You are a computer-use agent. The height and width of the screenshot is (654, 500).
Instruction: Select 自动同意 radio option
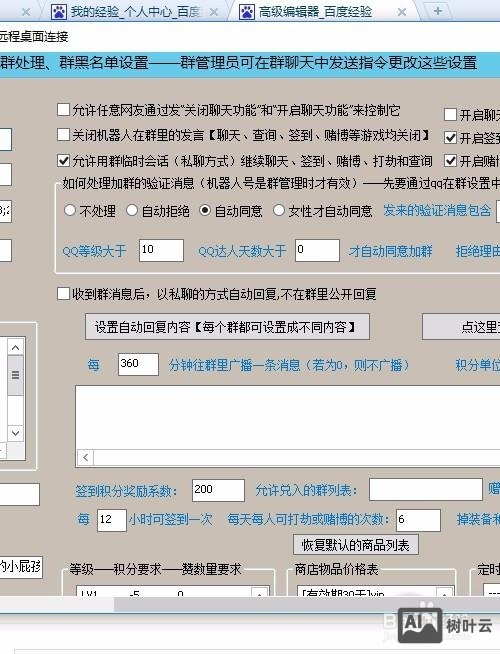tap(205, 210)
